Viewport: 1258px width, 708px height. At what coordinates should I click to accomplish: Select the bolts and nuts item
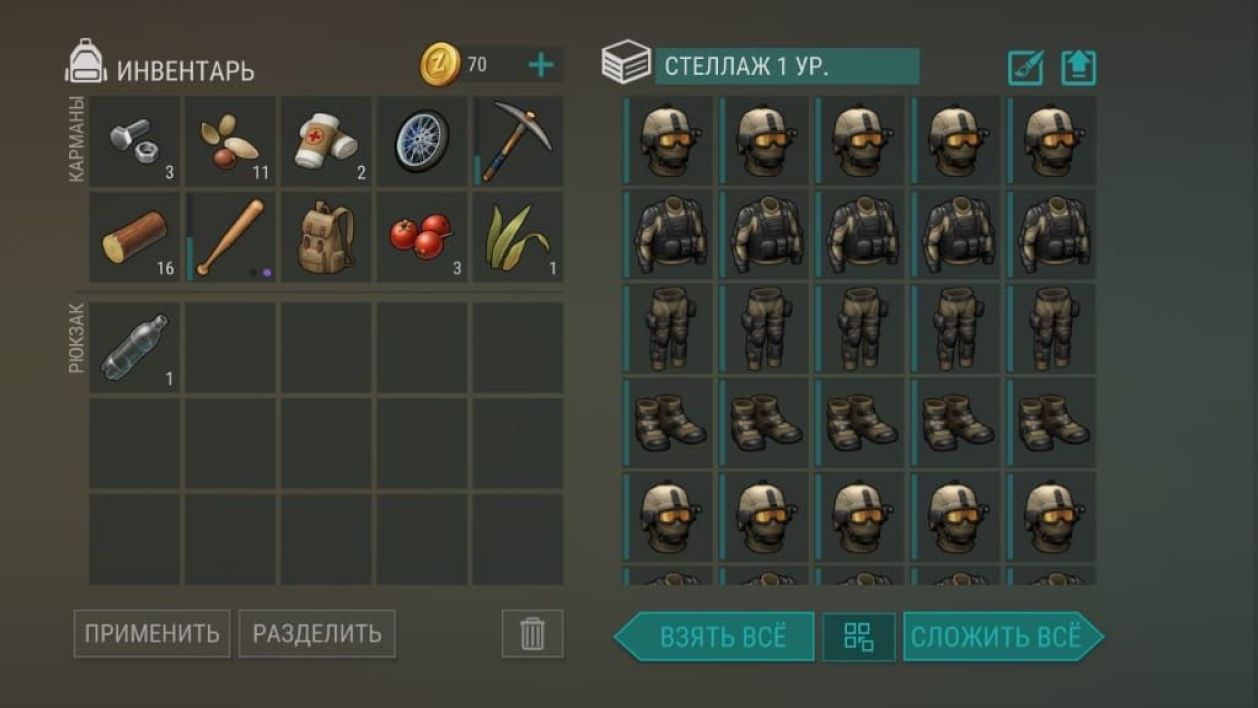pos(135,141)
